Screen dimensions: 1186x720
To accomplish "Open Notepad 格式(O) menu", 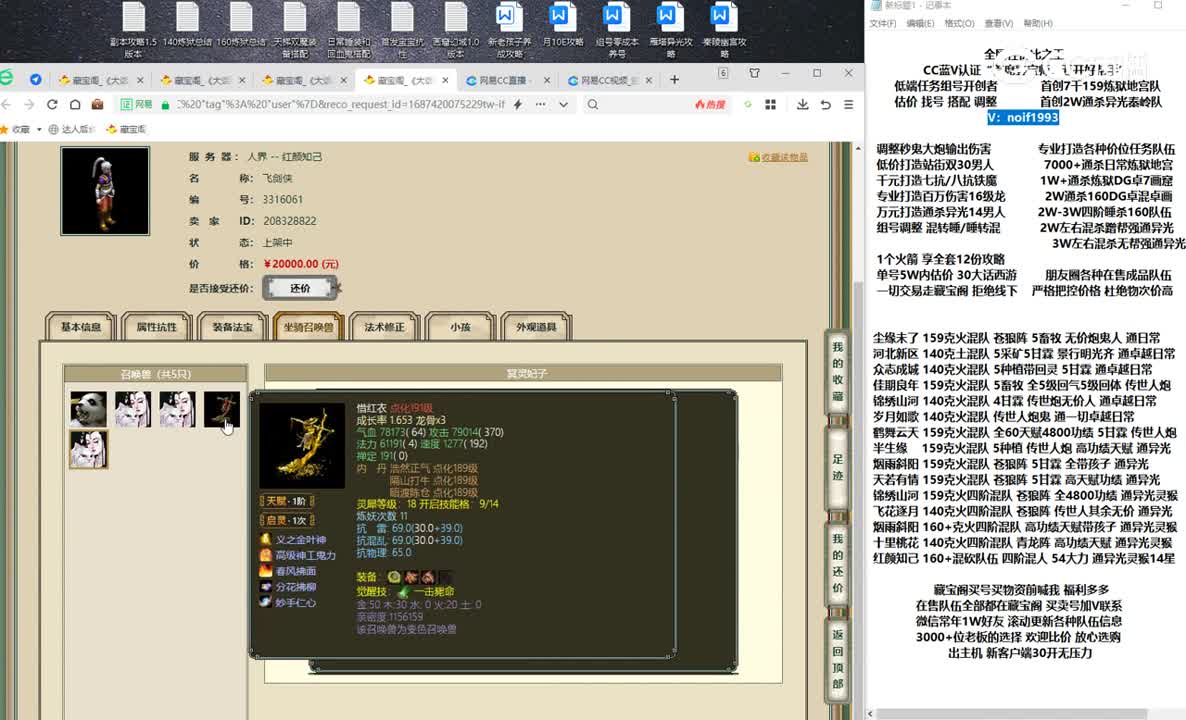I will [959, 23].
